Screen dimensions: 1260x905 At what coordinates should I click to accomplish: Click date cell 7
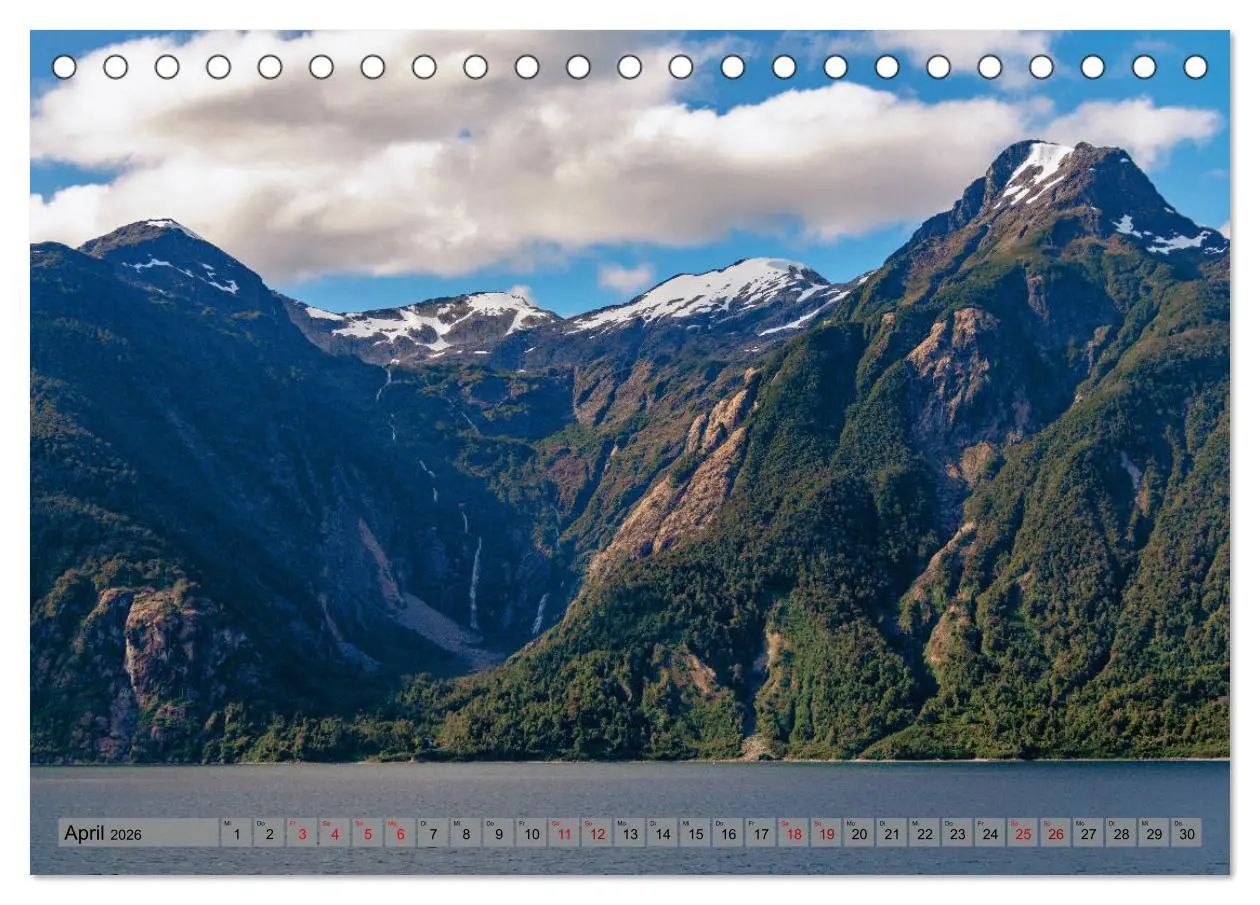tap(433, 832)
